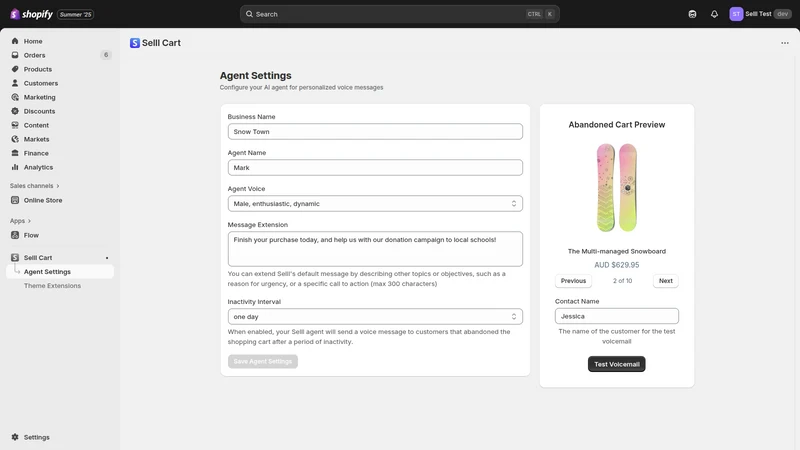Go to Products menu item
800x450 pixels.
pyautogui.click(x=38, y=69)
